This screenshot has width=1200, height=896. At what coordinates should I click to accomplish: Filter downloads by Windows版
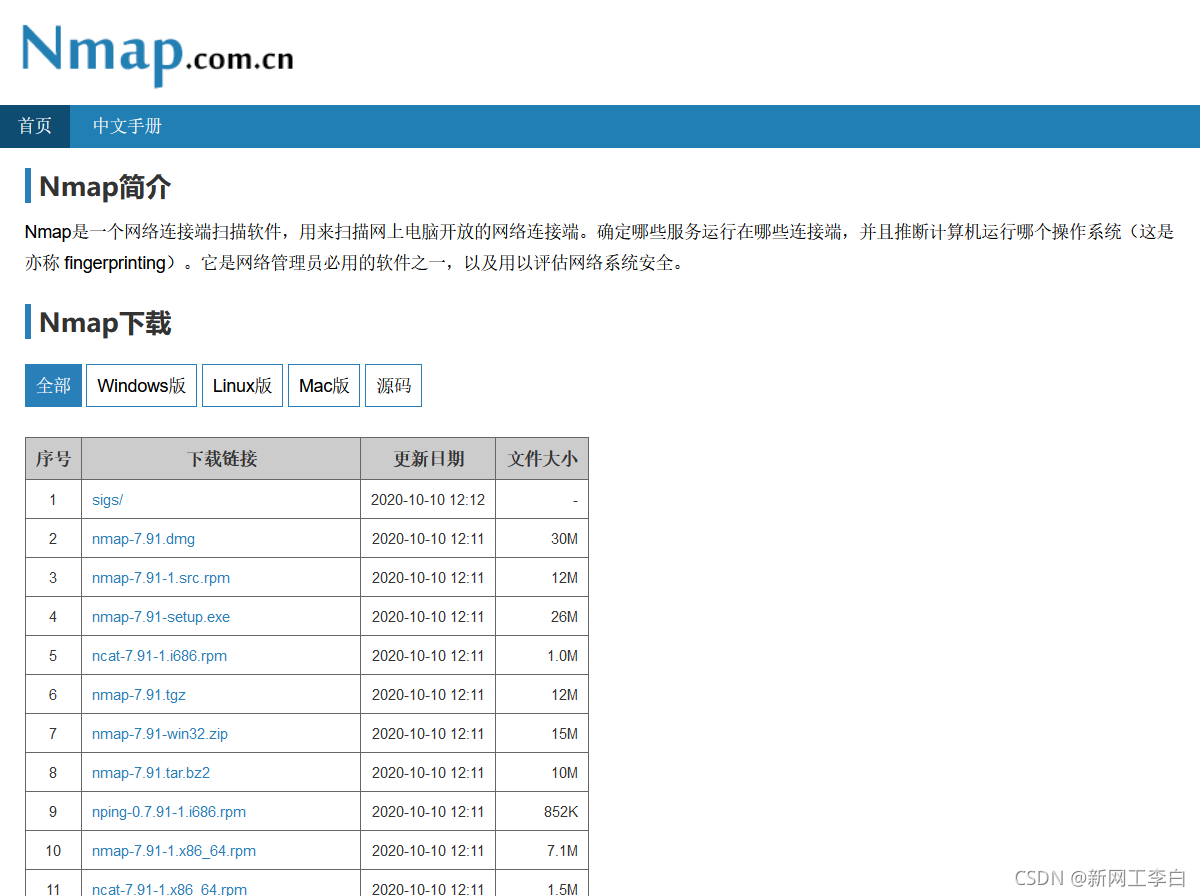[x=141, y=386]
